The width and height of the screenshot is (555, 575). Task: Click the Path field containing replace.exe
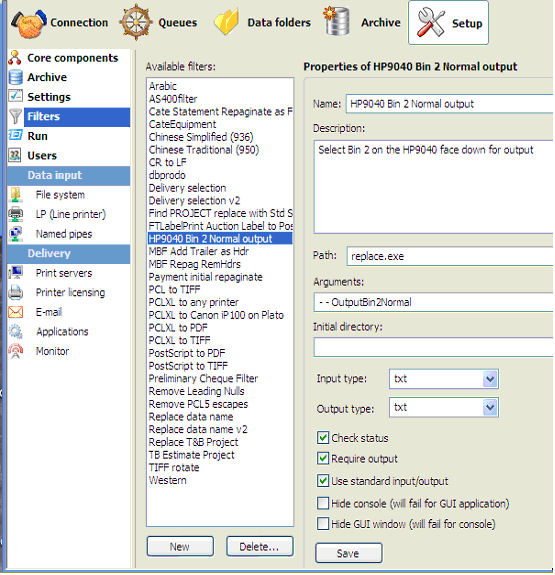(450, 256)
